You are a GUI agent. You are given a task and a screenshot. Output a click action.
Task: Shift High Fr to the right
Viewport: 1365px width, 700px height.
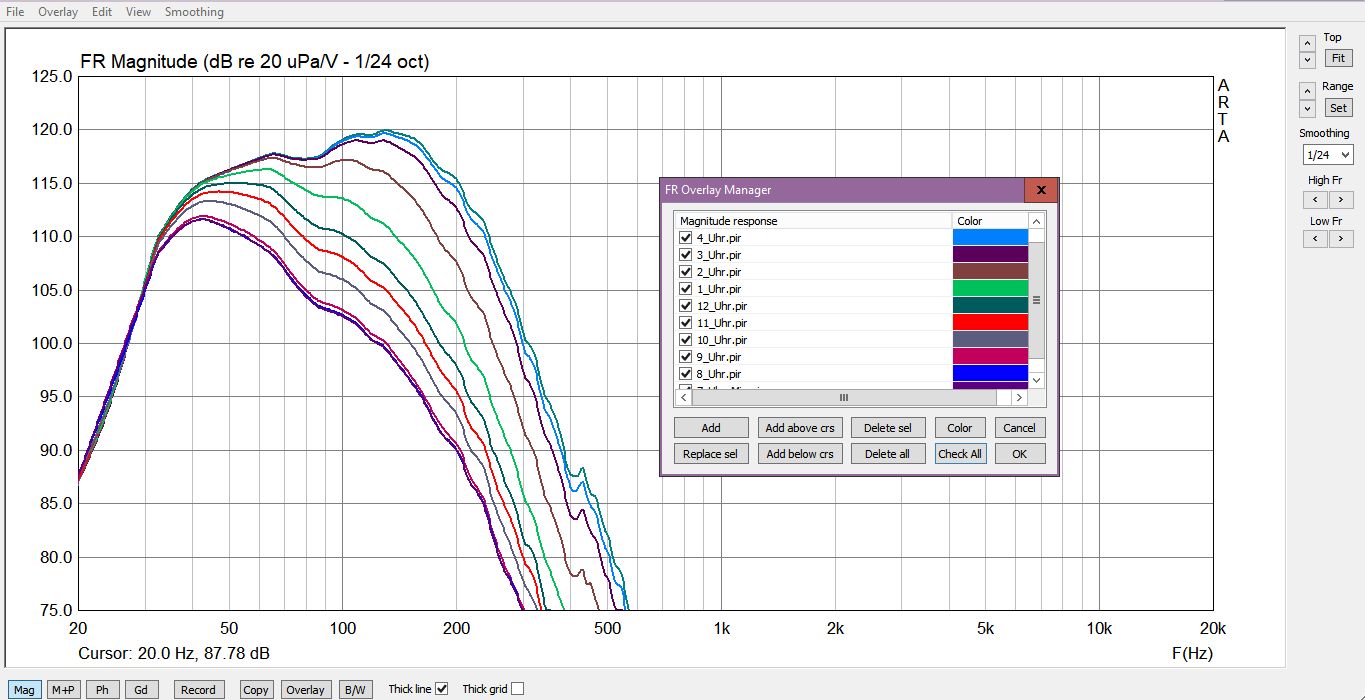coord(1341,200)
